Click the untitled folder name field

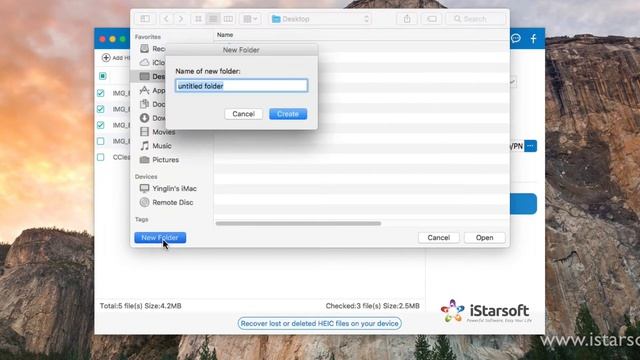241,86
